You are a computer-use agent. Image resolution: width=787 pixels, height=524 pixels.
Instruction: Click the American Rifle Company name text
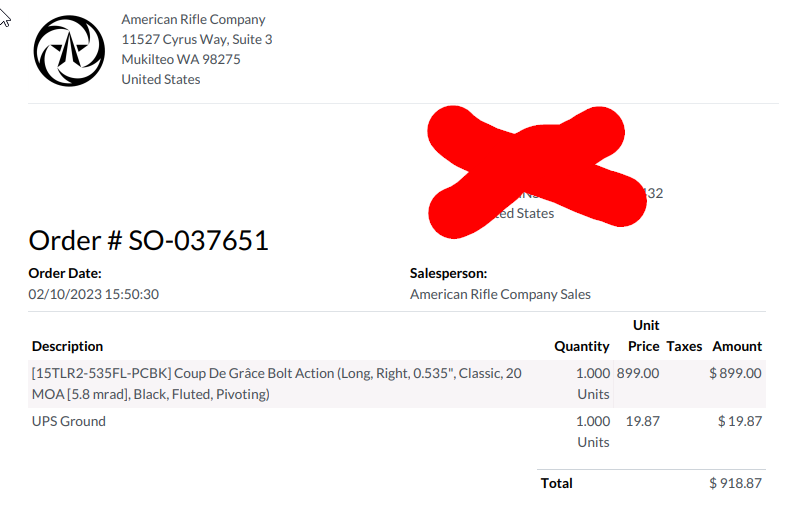[193, 19]
